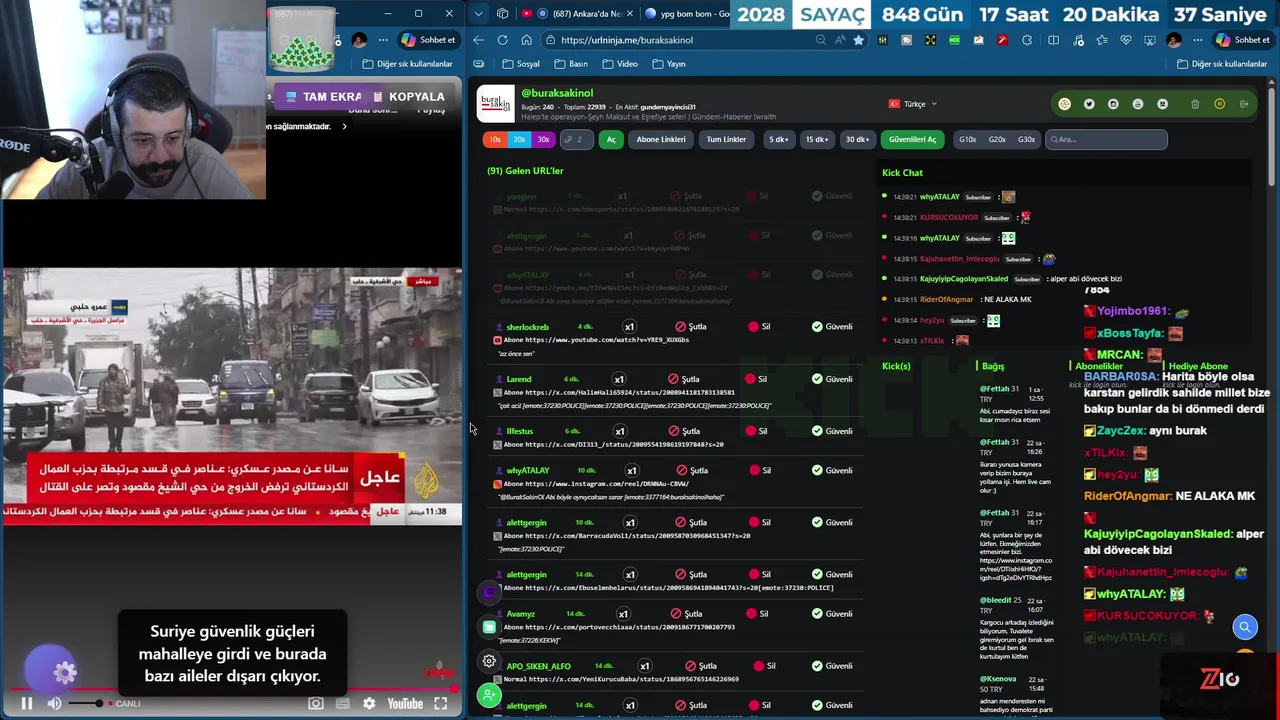Refresh the browser page
1280x720 pixels.
pyautogui.click(x=502, y=40)
